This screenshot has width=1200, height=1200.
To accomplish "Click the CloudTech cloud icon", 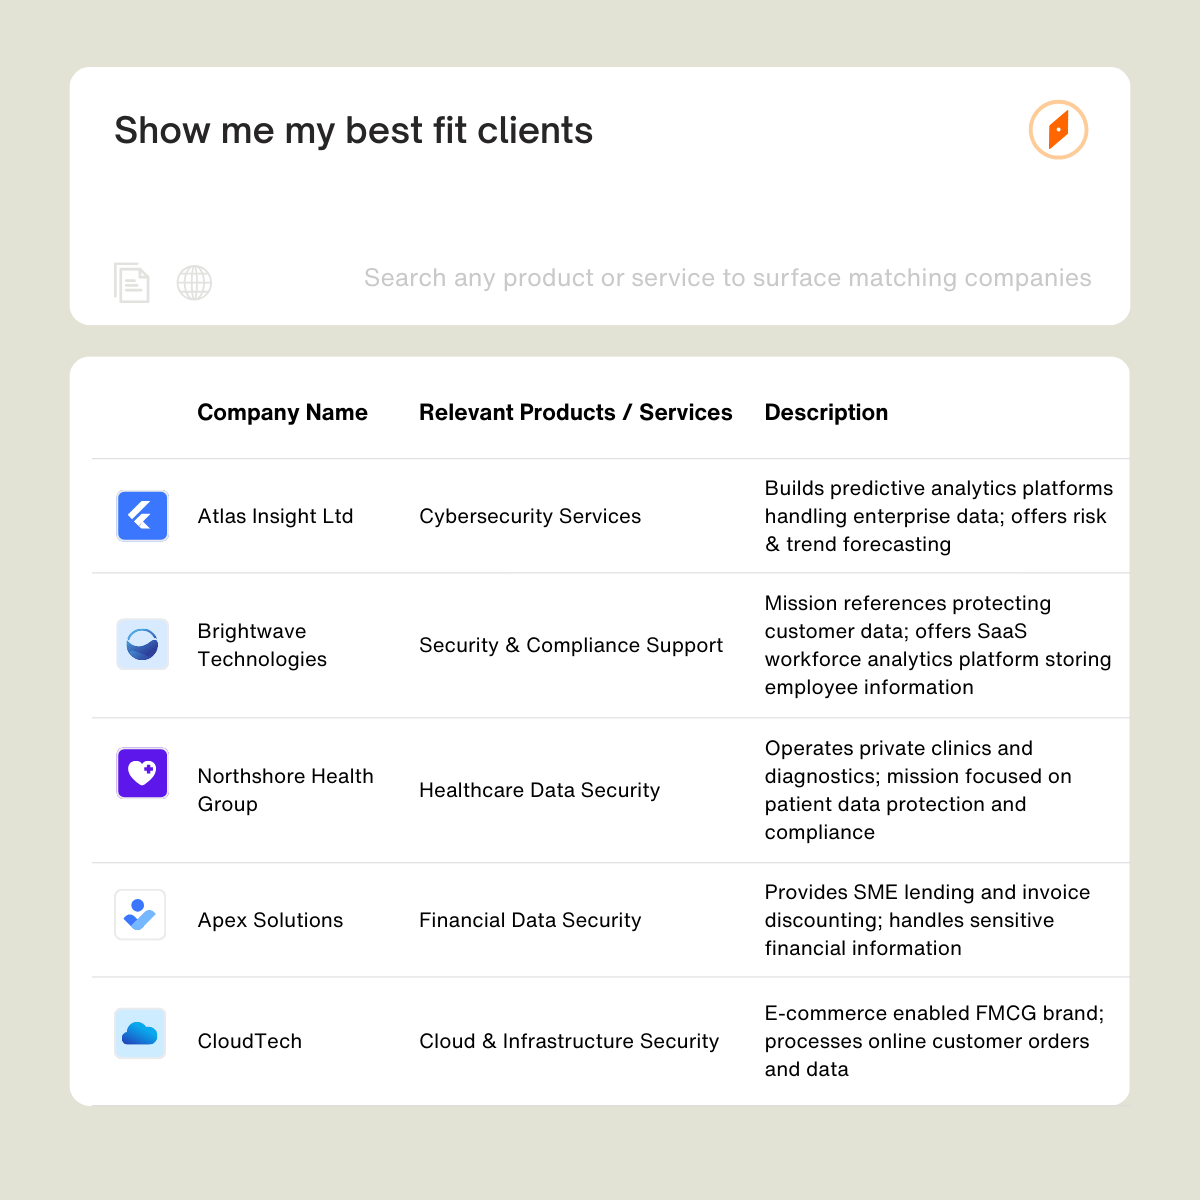I will click(140, 1033).
